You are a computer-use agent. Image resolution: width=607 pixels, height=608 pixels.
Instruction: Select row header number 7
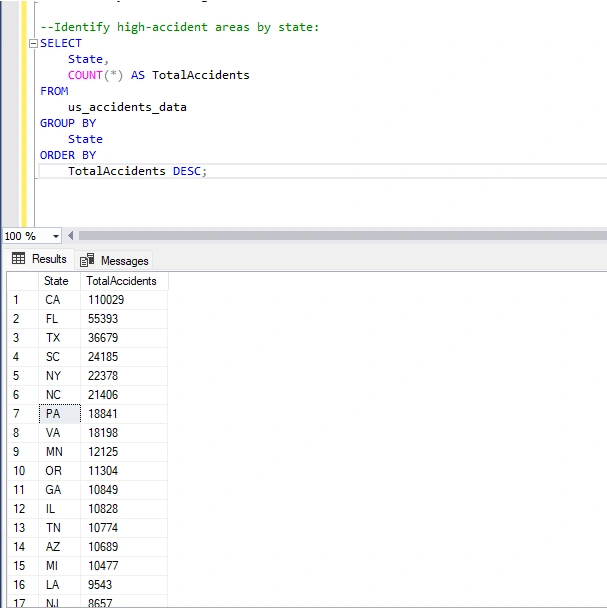coord(23,414)
